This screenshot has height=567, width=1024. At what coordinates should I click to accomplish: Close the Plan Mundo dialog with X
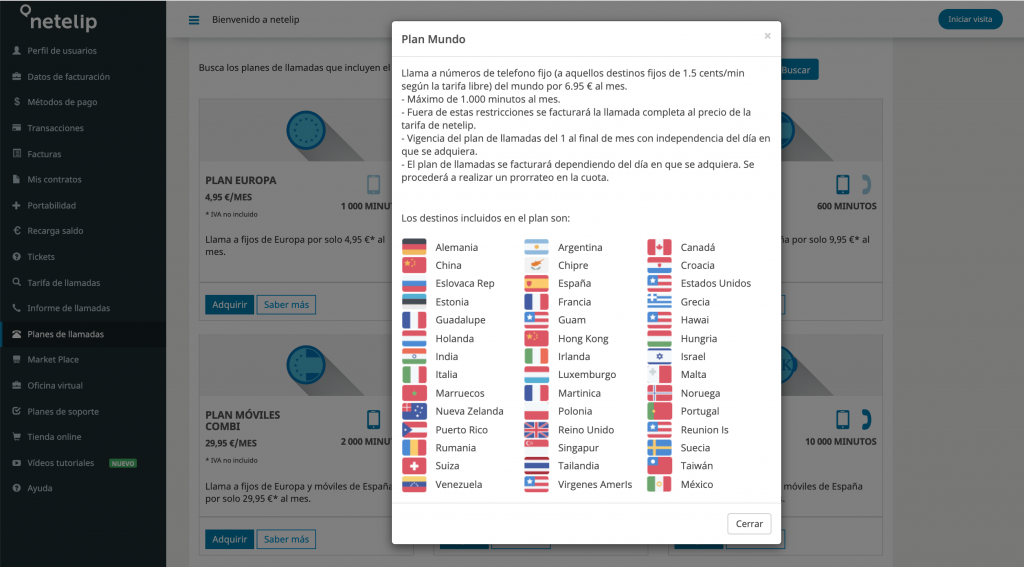click(x=767, y=36)
